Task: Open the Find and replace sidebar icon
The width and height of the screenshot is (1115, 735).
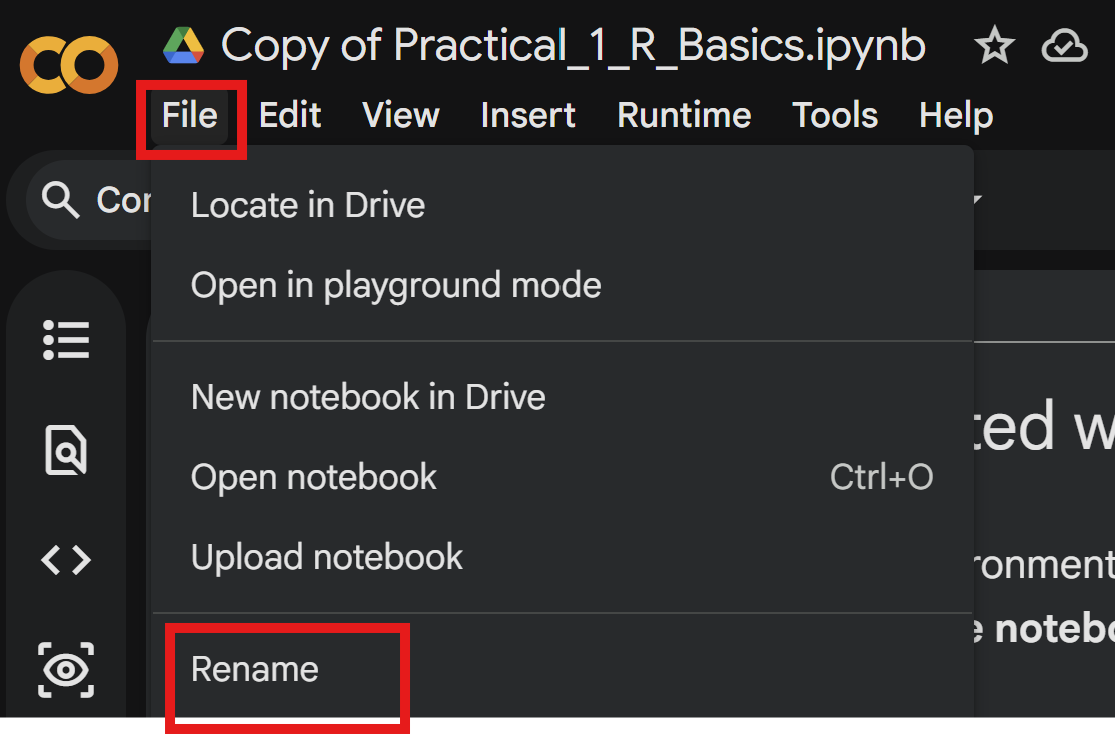Action: point(66,450)
